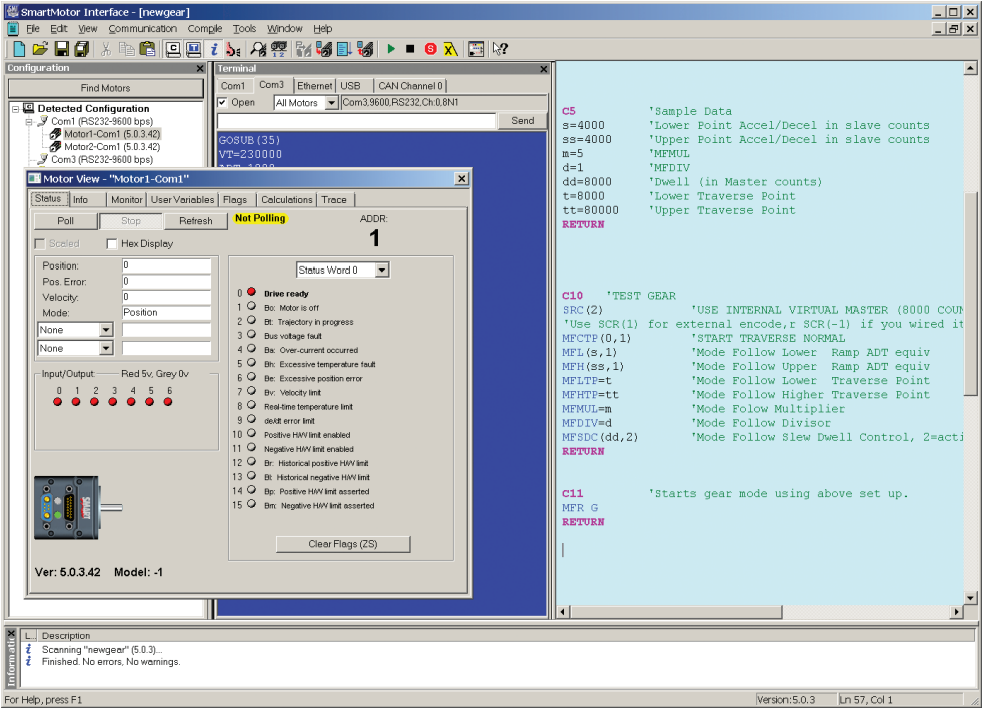Click the Paste clipboard icon

tap(147, 49)
